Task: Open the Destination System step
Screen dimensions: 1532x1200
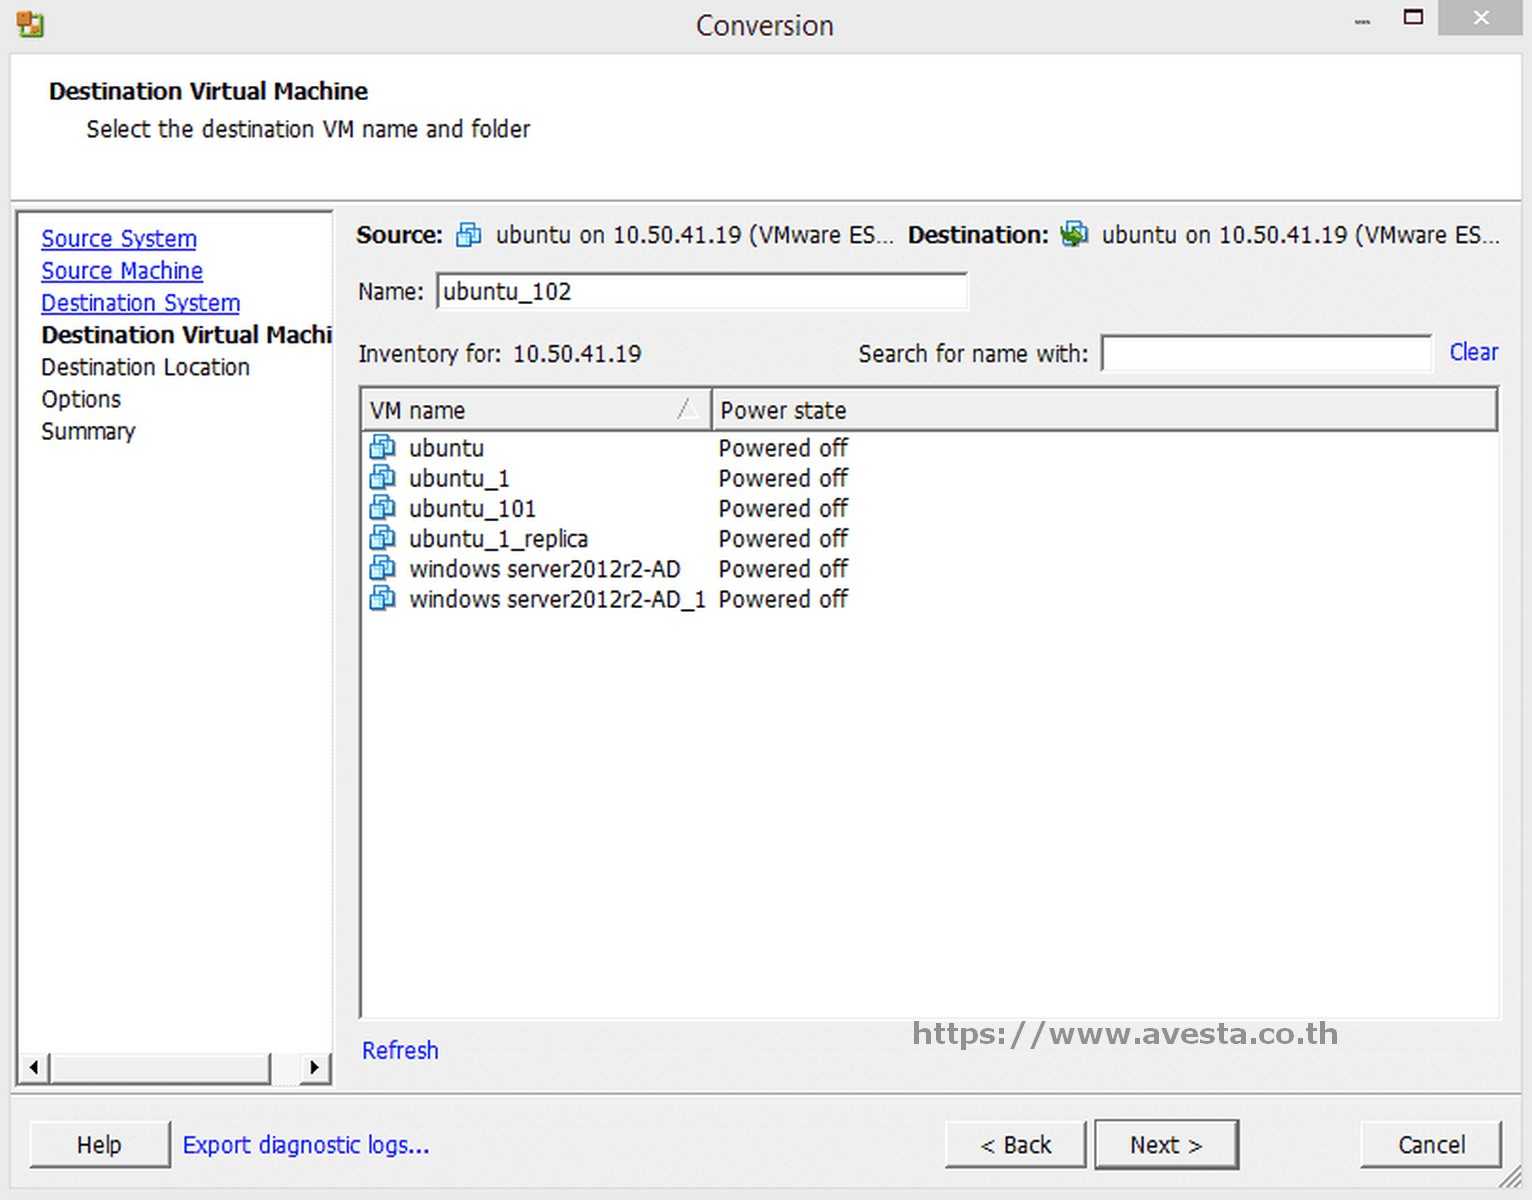Action: pyautogui.click(x=140, y=302)
